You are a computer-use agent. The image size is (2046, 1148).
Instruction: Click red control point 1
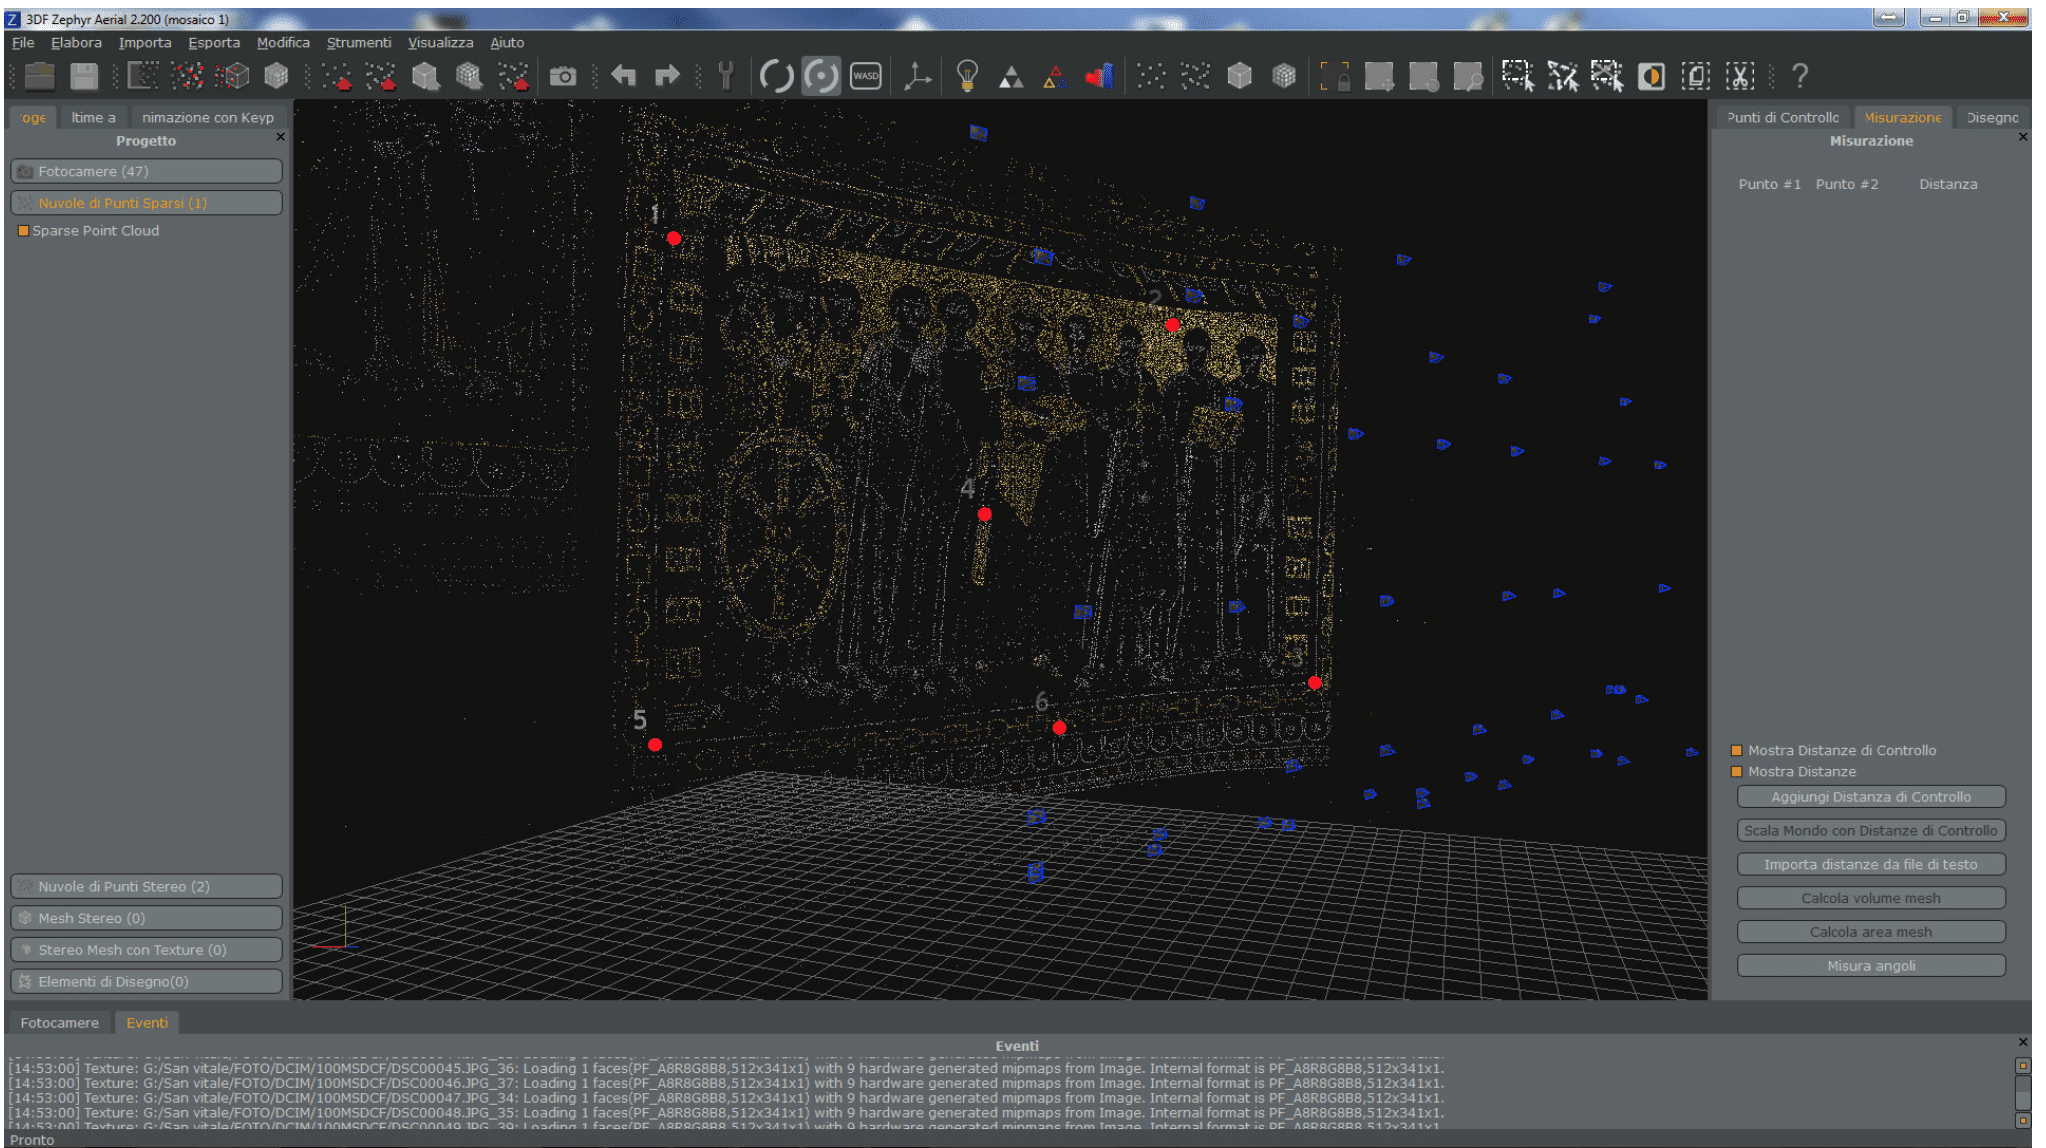pyautogui.click(x=674, y=238)
